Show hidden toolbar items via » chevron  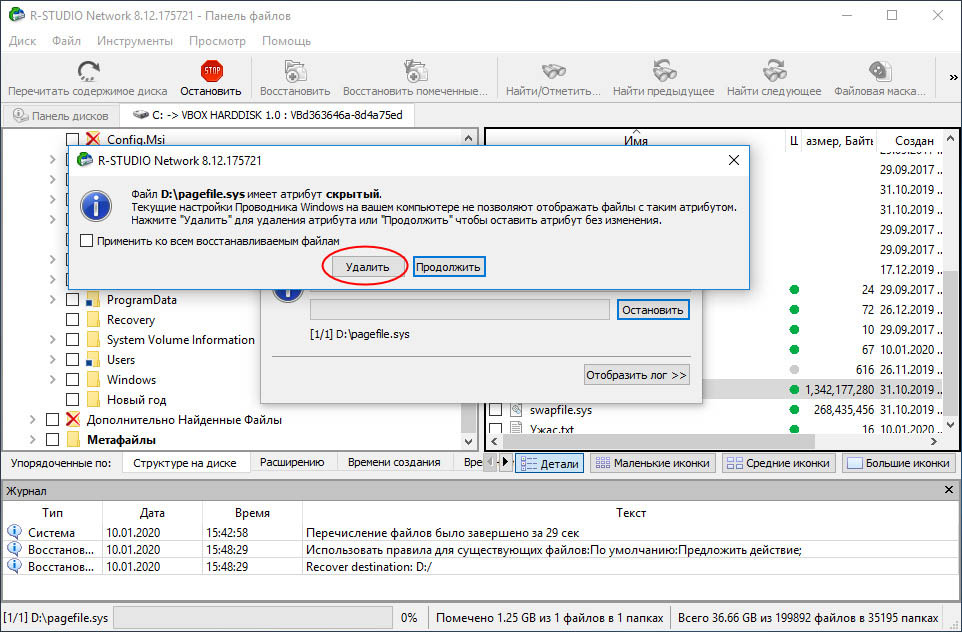coord(953,78)
